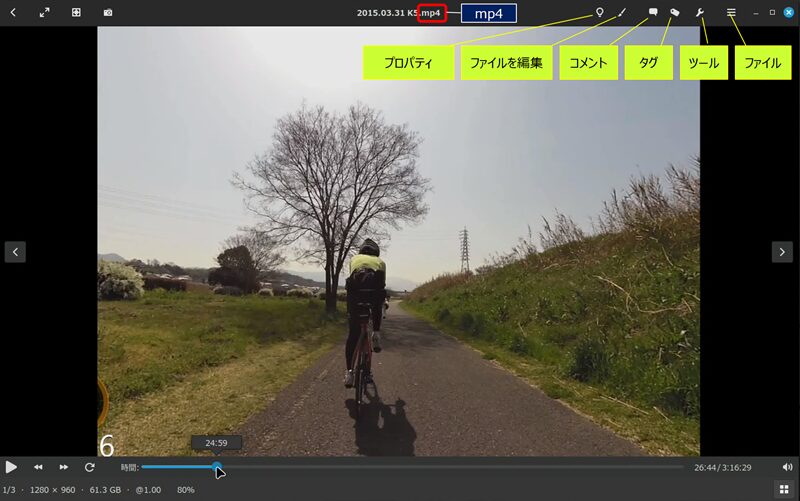Fast-forward the video
Screen dimensions: 800x501
[x=63, y=467]
